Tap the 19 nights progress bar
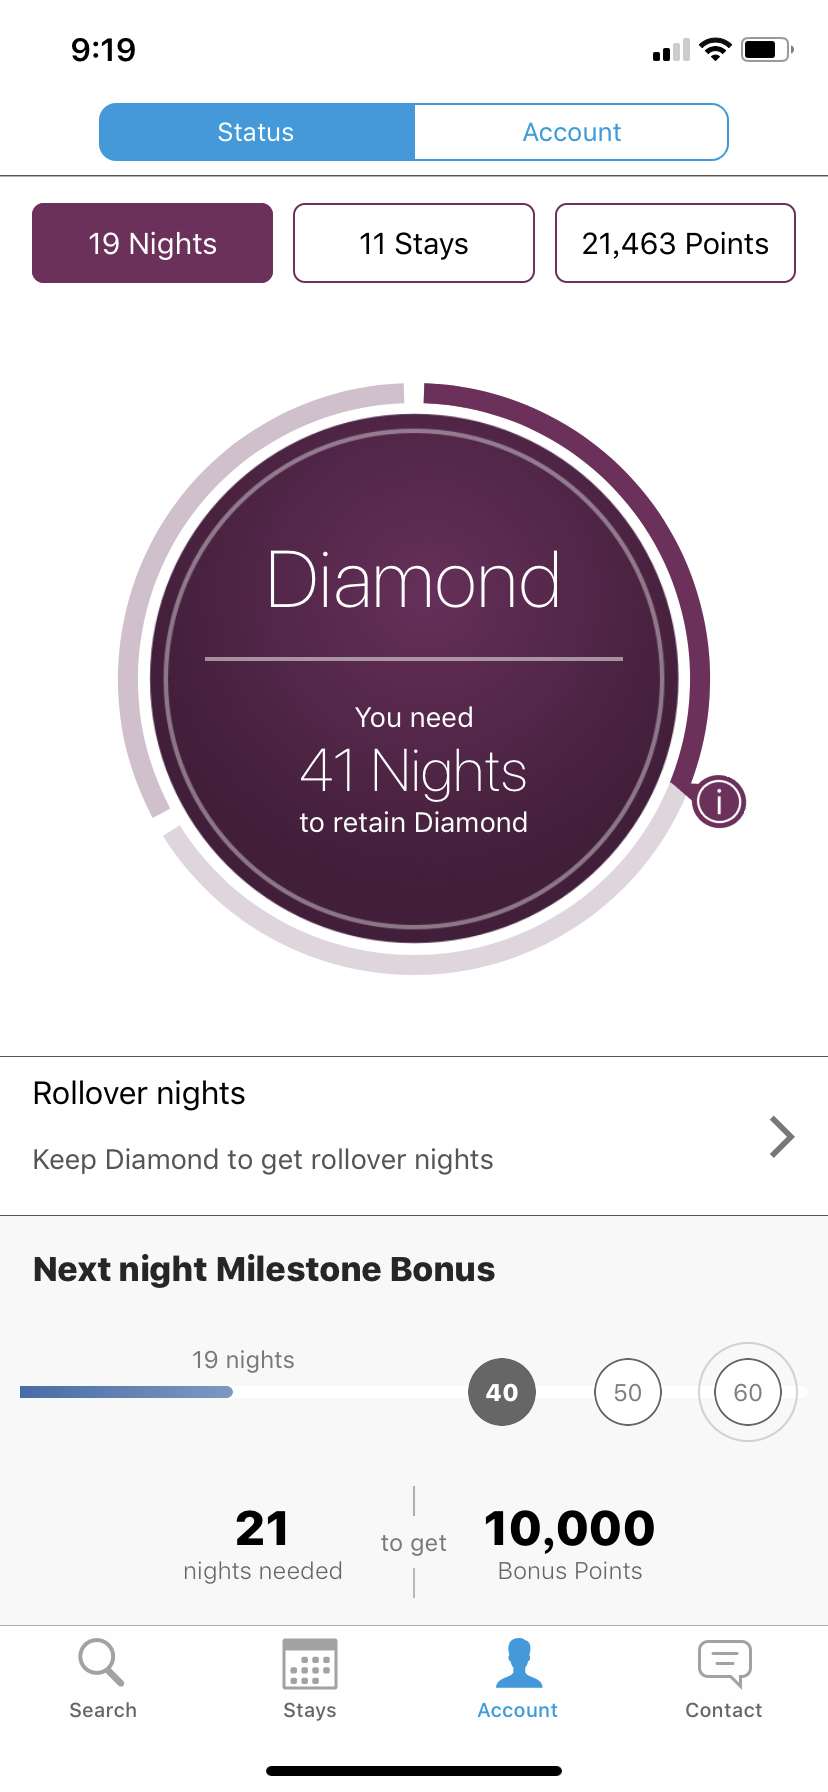The image size is (828, 1792). click(x=127, y=1392)
